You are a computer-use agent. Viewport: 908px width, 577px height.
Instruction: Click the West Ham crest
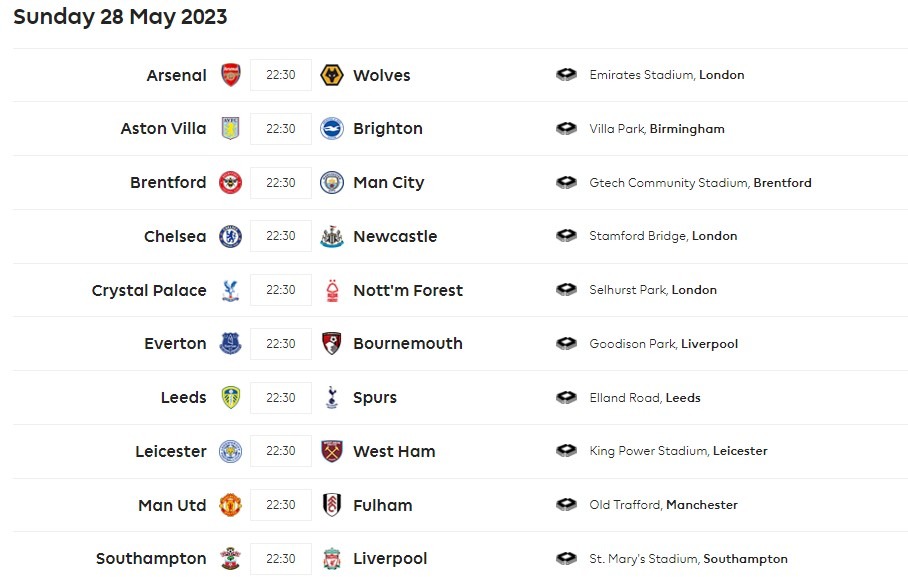(x=331, y=451)
